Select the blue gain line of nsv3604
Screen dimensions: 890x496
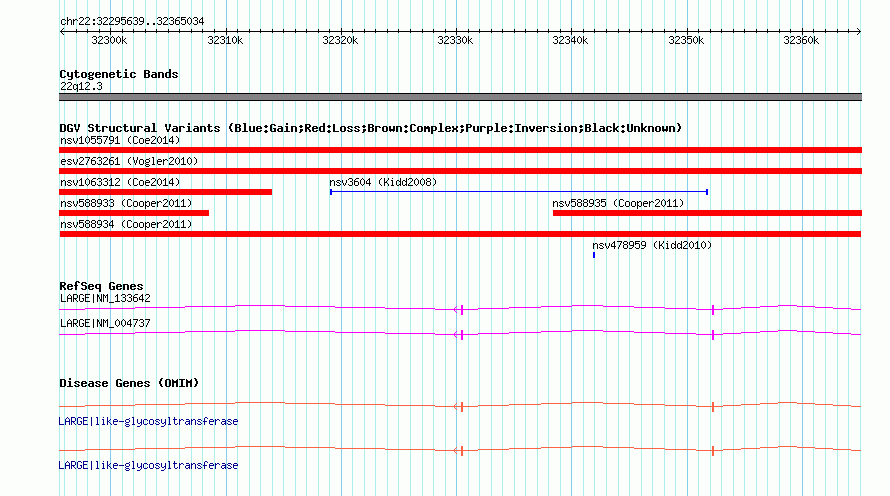[x=519, y=192]
